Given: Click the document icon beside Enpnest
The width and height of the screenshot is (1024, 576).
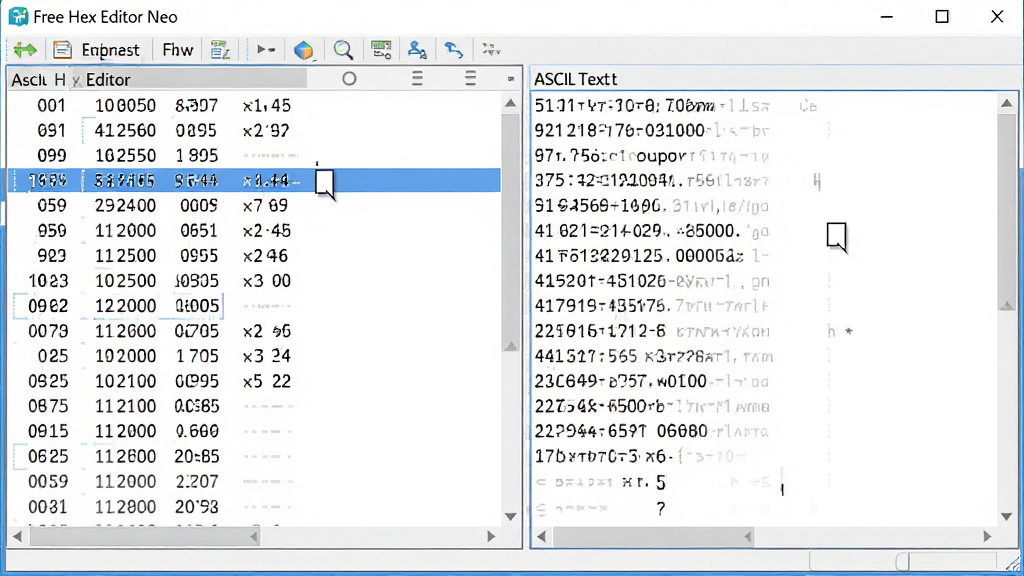Looking at the screenshot, I should point(62,50).
